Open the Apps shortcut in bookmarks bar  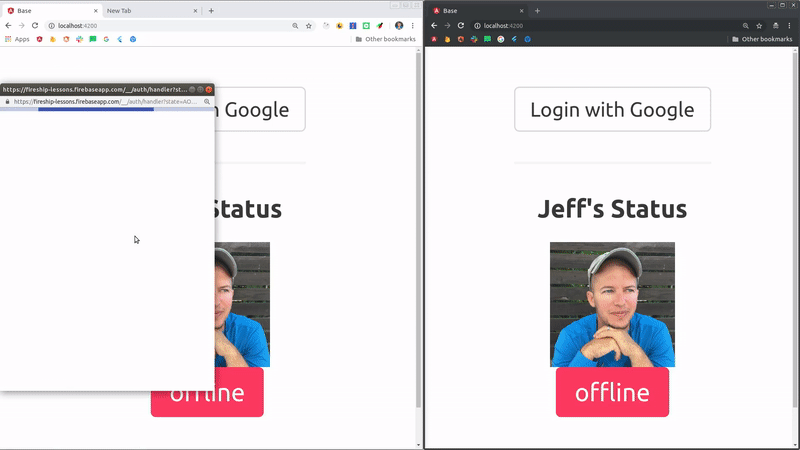(x=16, y=39)
